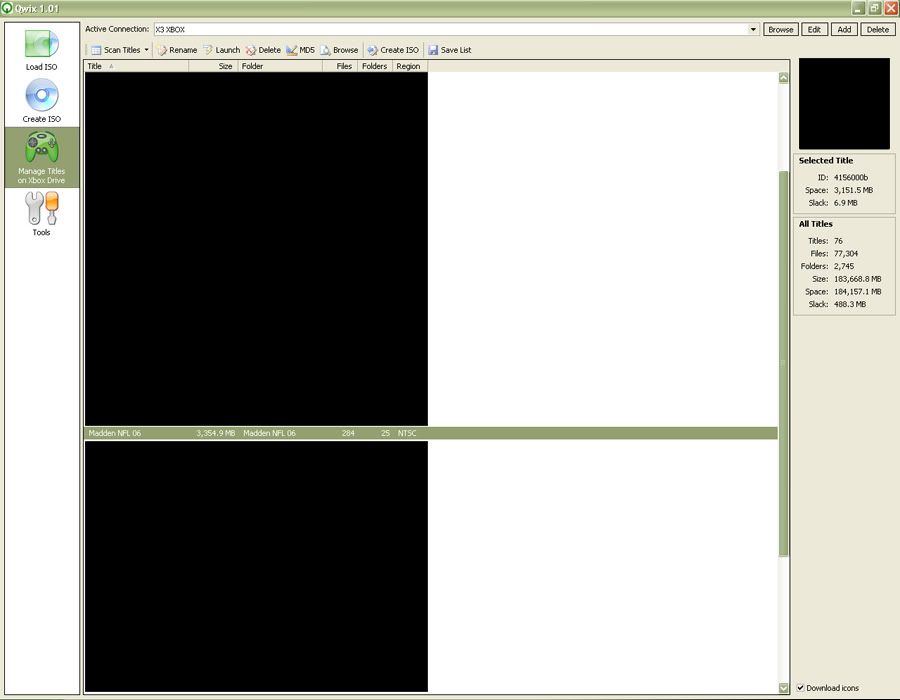The image size is (900, 700).
Task: Click the Add connection button
Action: coord(844,30)
